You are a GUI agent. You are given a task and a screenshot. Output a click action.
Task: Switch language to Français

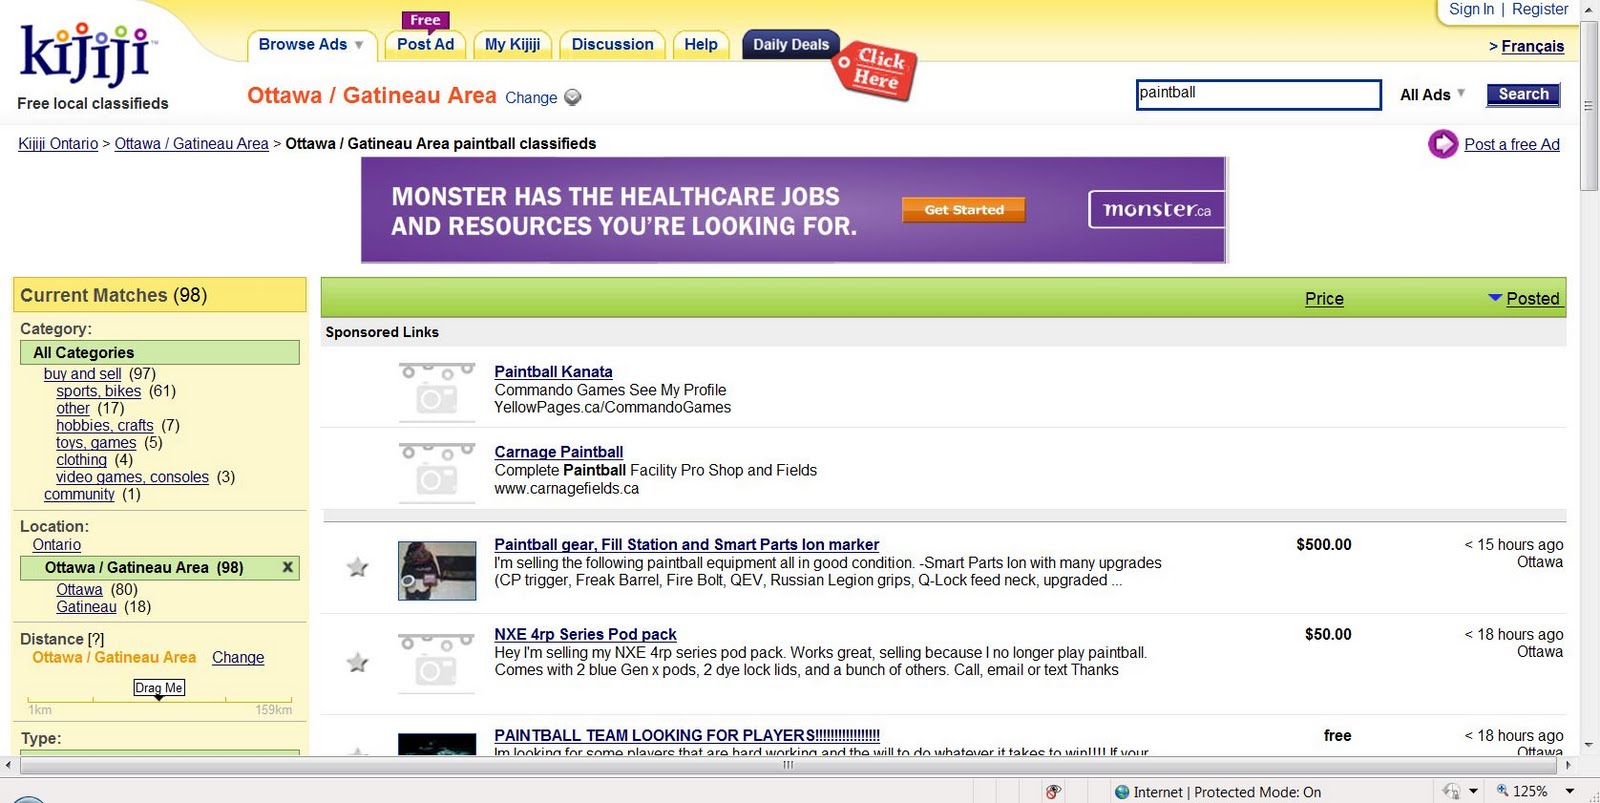click(1532, 46)
